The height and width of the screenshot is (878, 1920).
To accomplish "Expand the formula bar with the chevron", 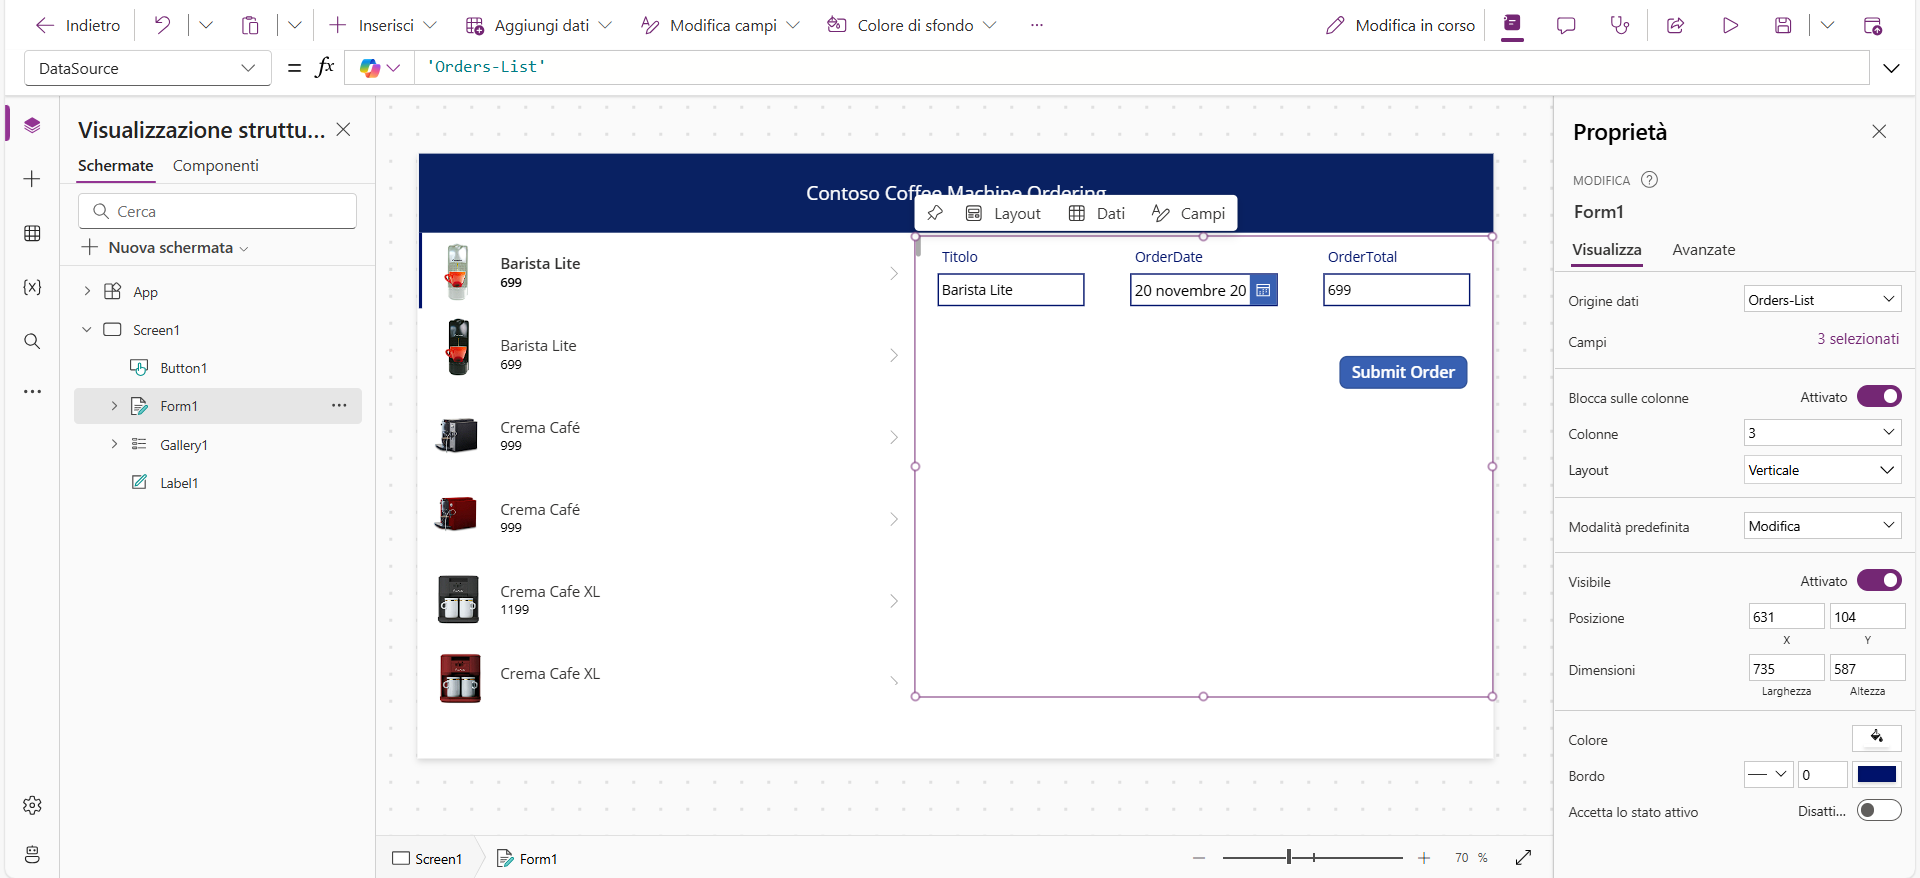I will (1891, 68).
